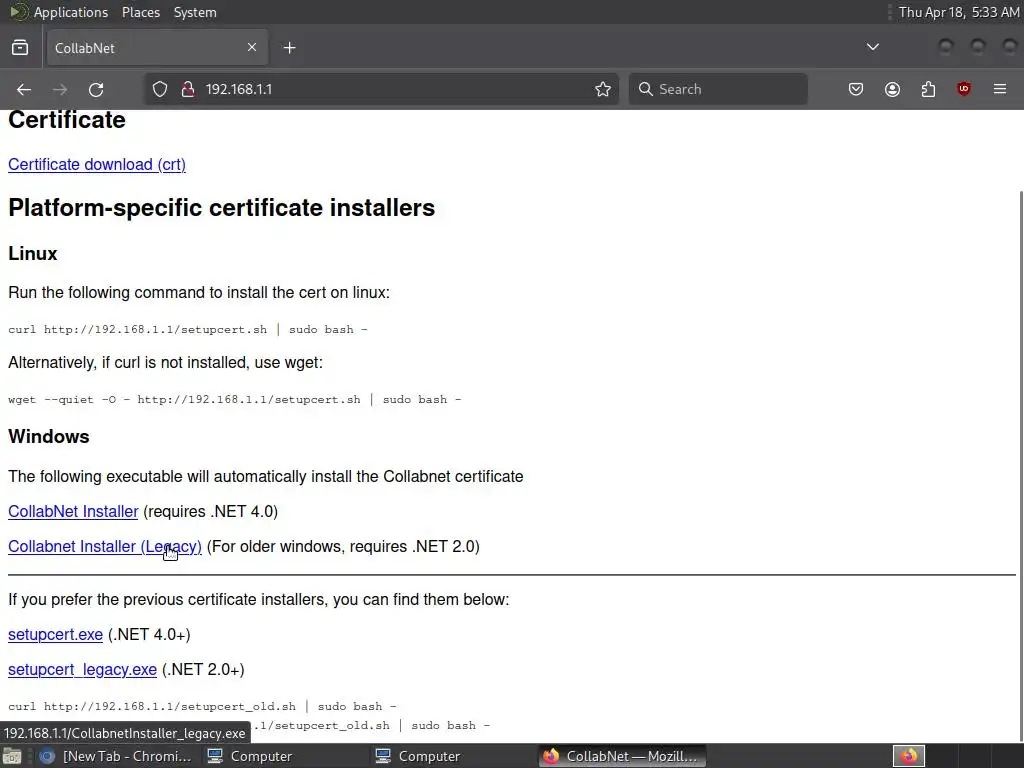
Task: Focus the Search box in toolbar
Action: 718,89
